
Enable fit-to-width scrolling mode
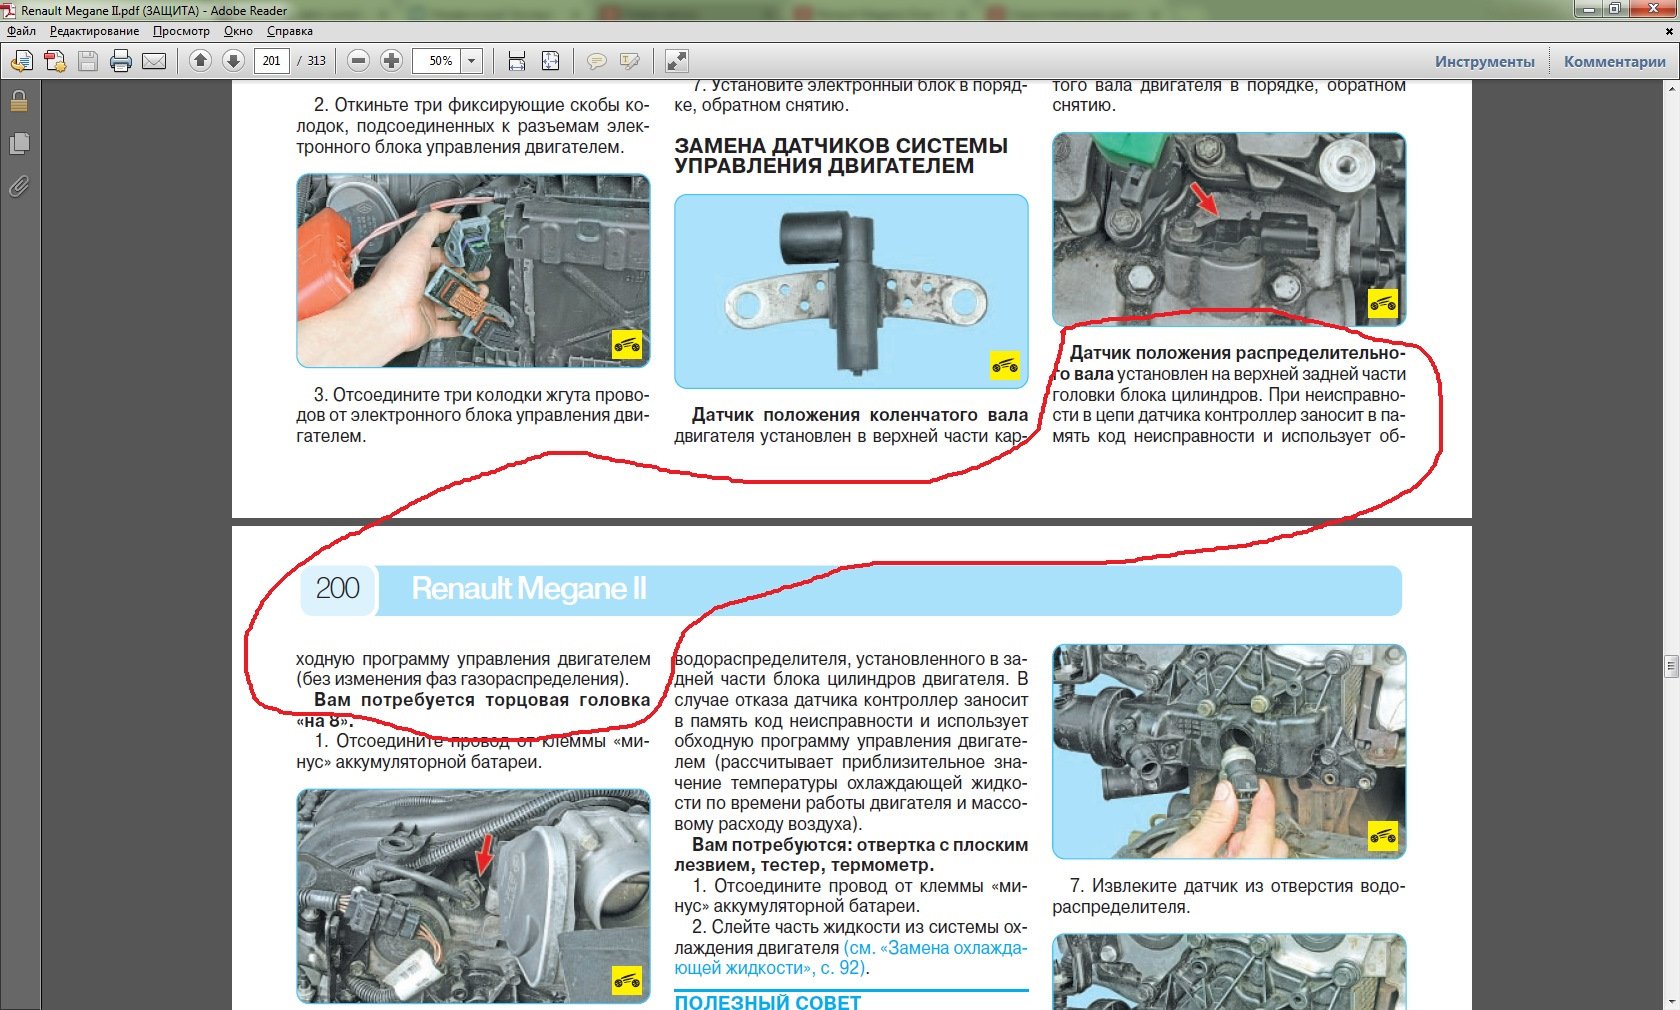click(x=516, y=61)
